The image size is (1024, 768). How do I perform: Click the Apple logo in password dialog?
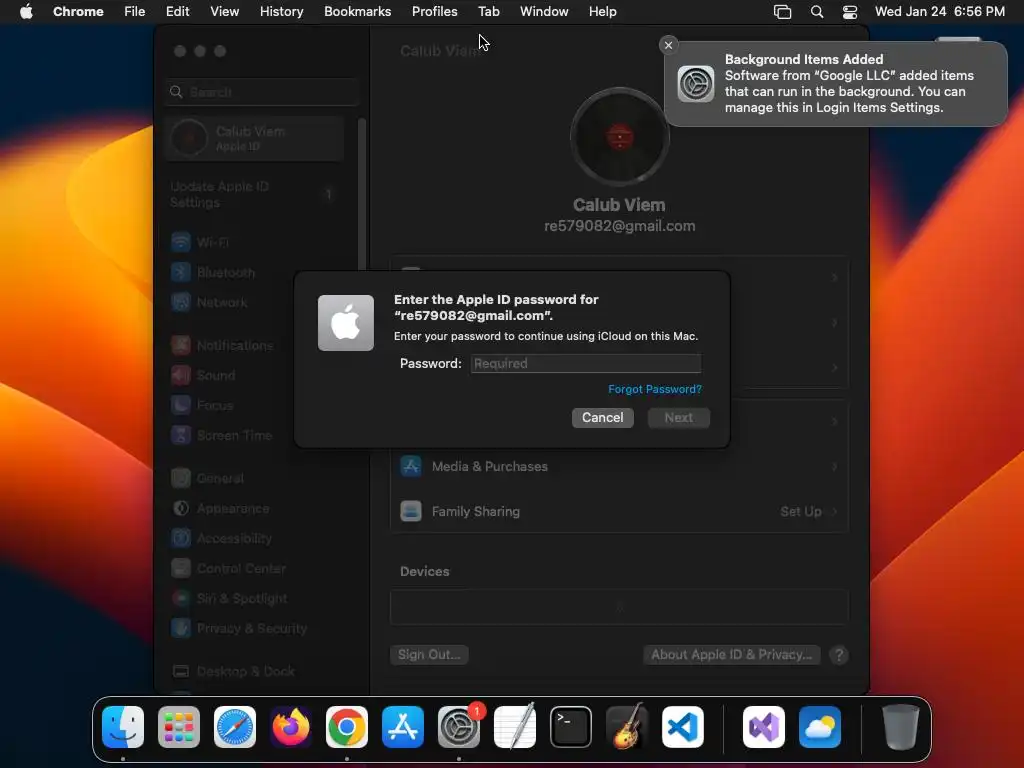(345, 323)
